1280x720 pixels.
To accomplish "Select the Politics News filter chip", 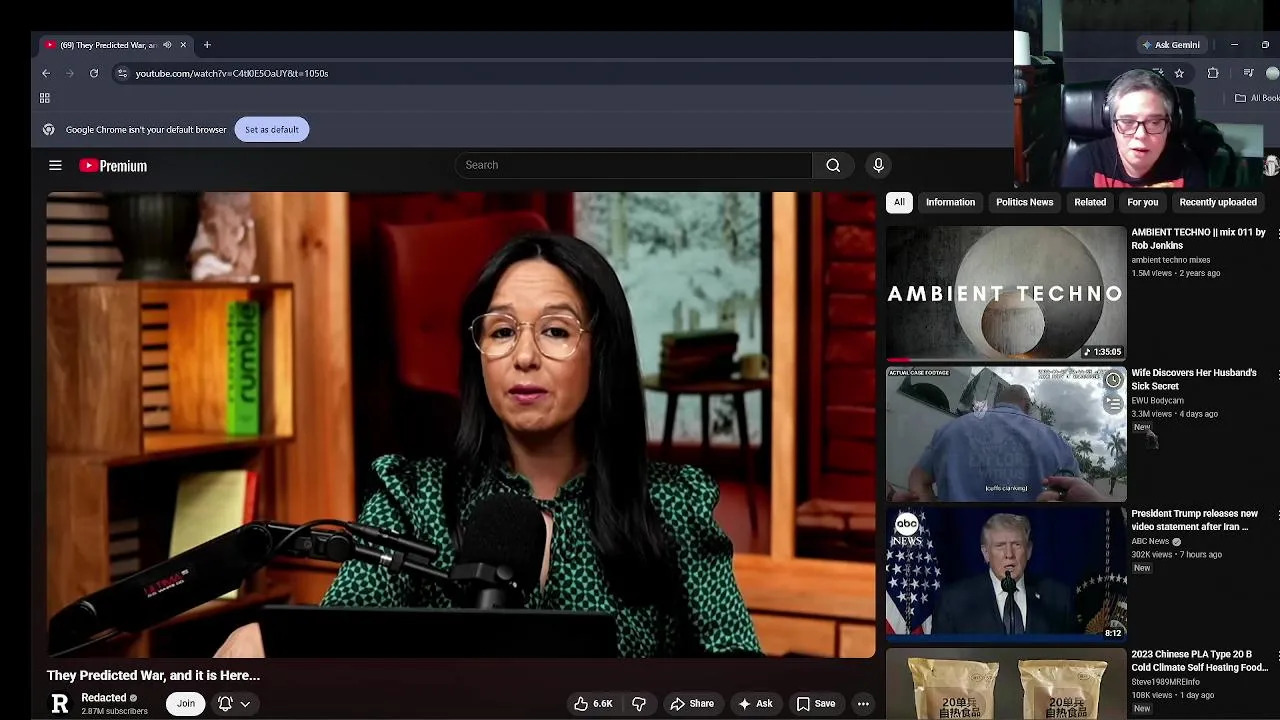I will (x=1024, y=202).
